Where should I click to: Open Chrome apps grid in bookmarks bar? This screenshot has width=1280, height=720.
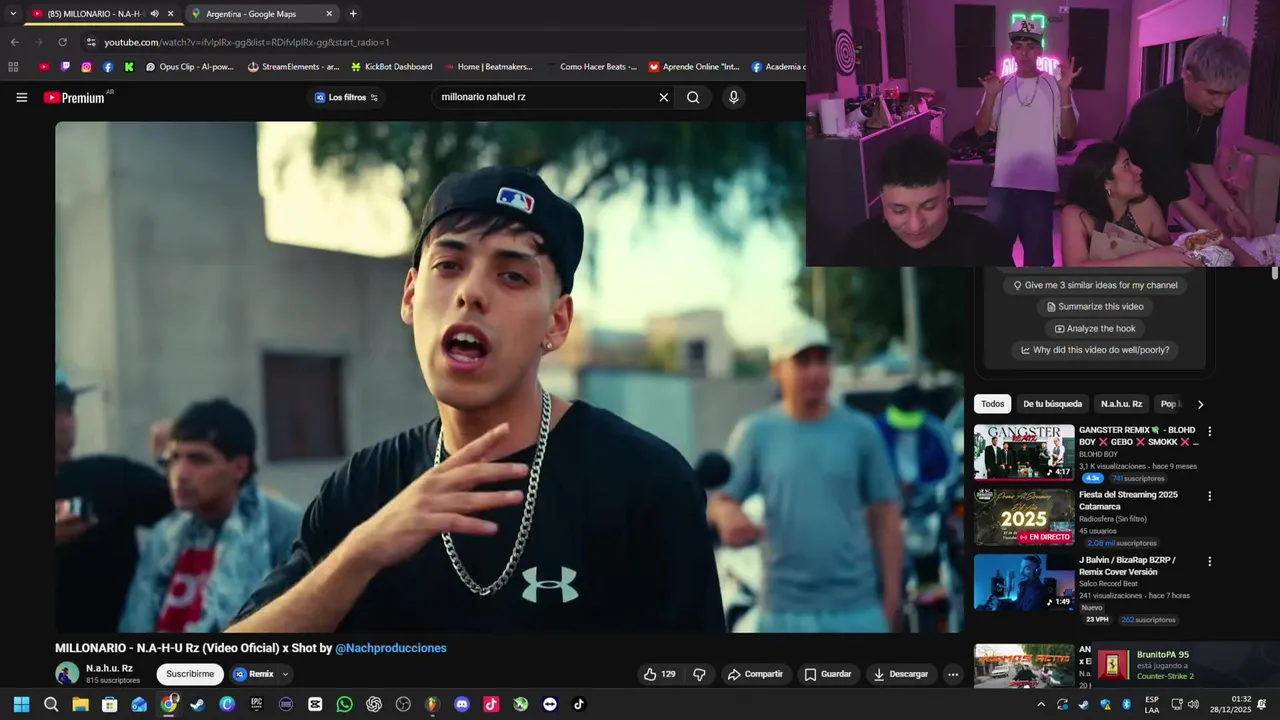point(13,67)
